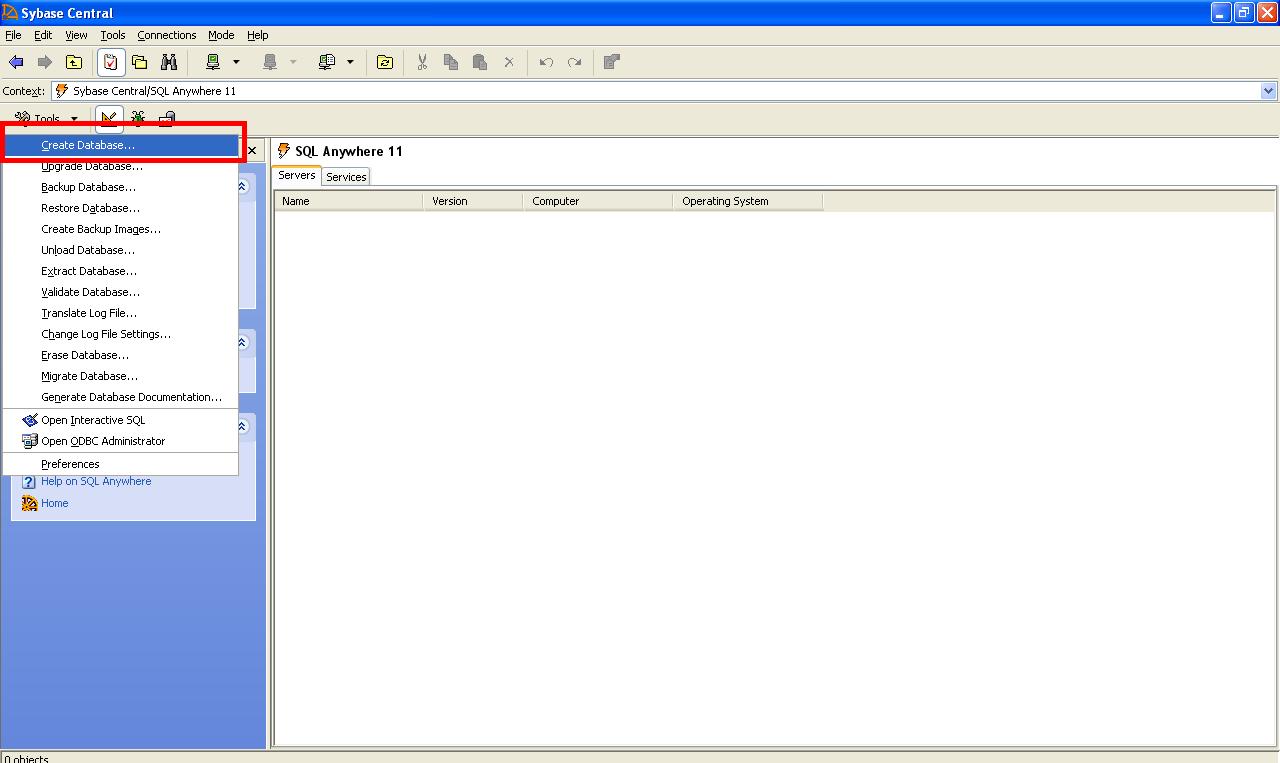The width and height of the screenshot is (1280, 763).
Task: Select the green Connect to server icon
Action: 214,61
